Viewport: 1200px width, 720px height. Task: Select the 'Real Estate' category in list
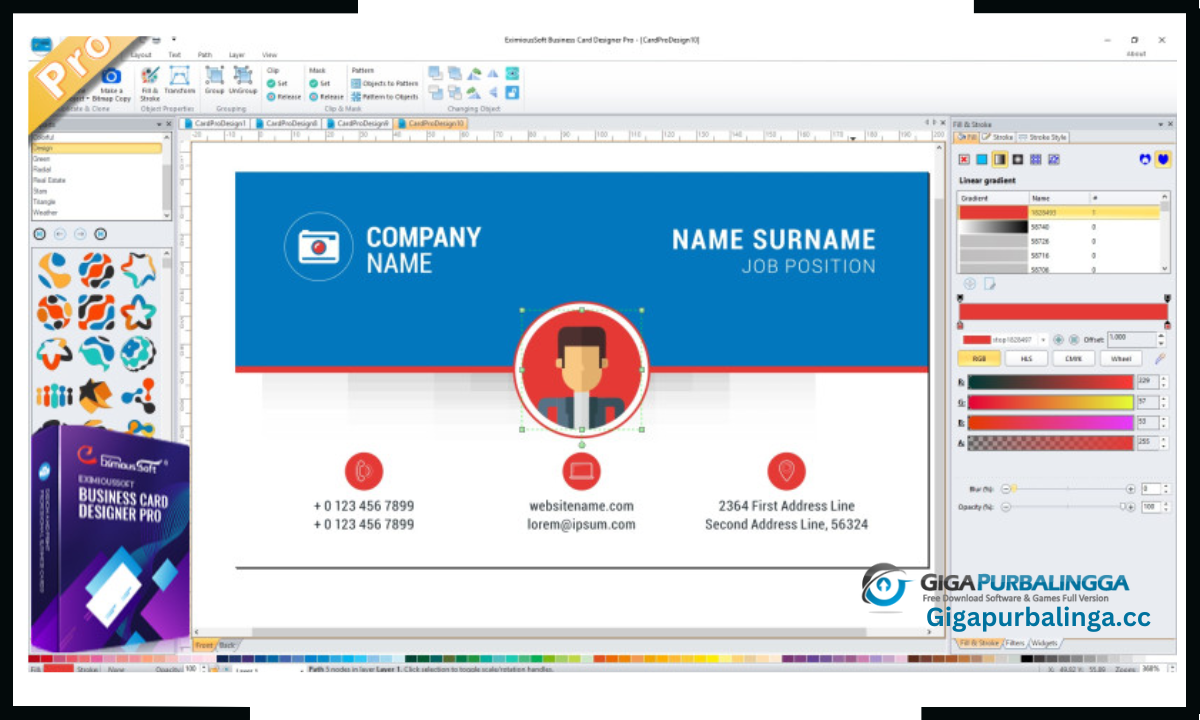50,180
